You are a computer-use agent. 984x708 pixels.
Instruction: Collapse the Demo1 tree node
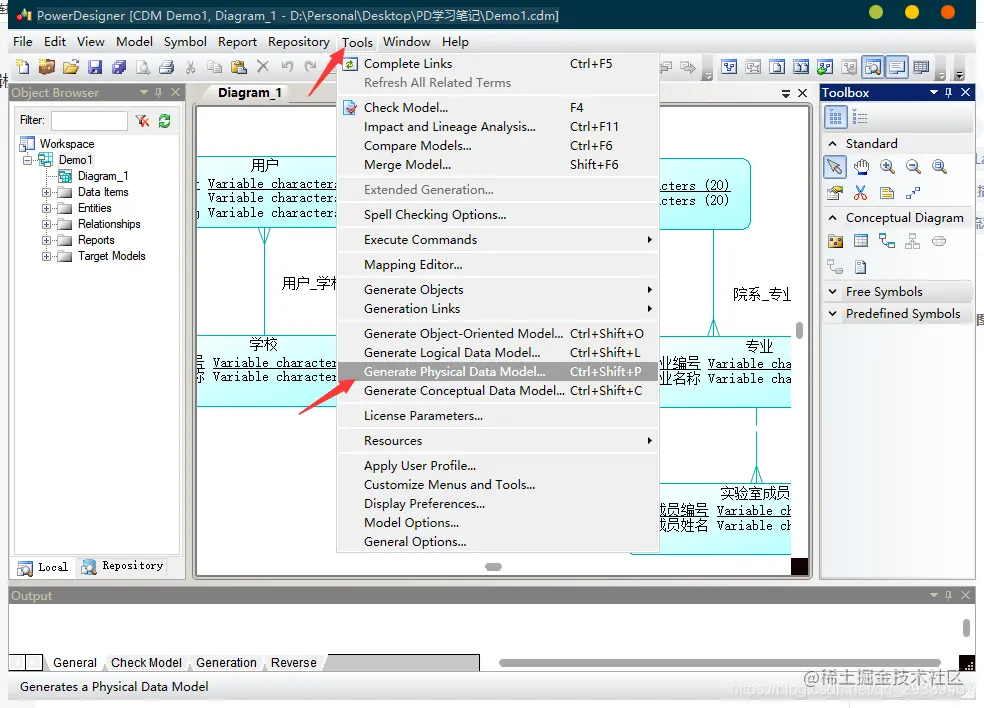click(x=28, y=160)
